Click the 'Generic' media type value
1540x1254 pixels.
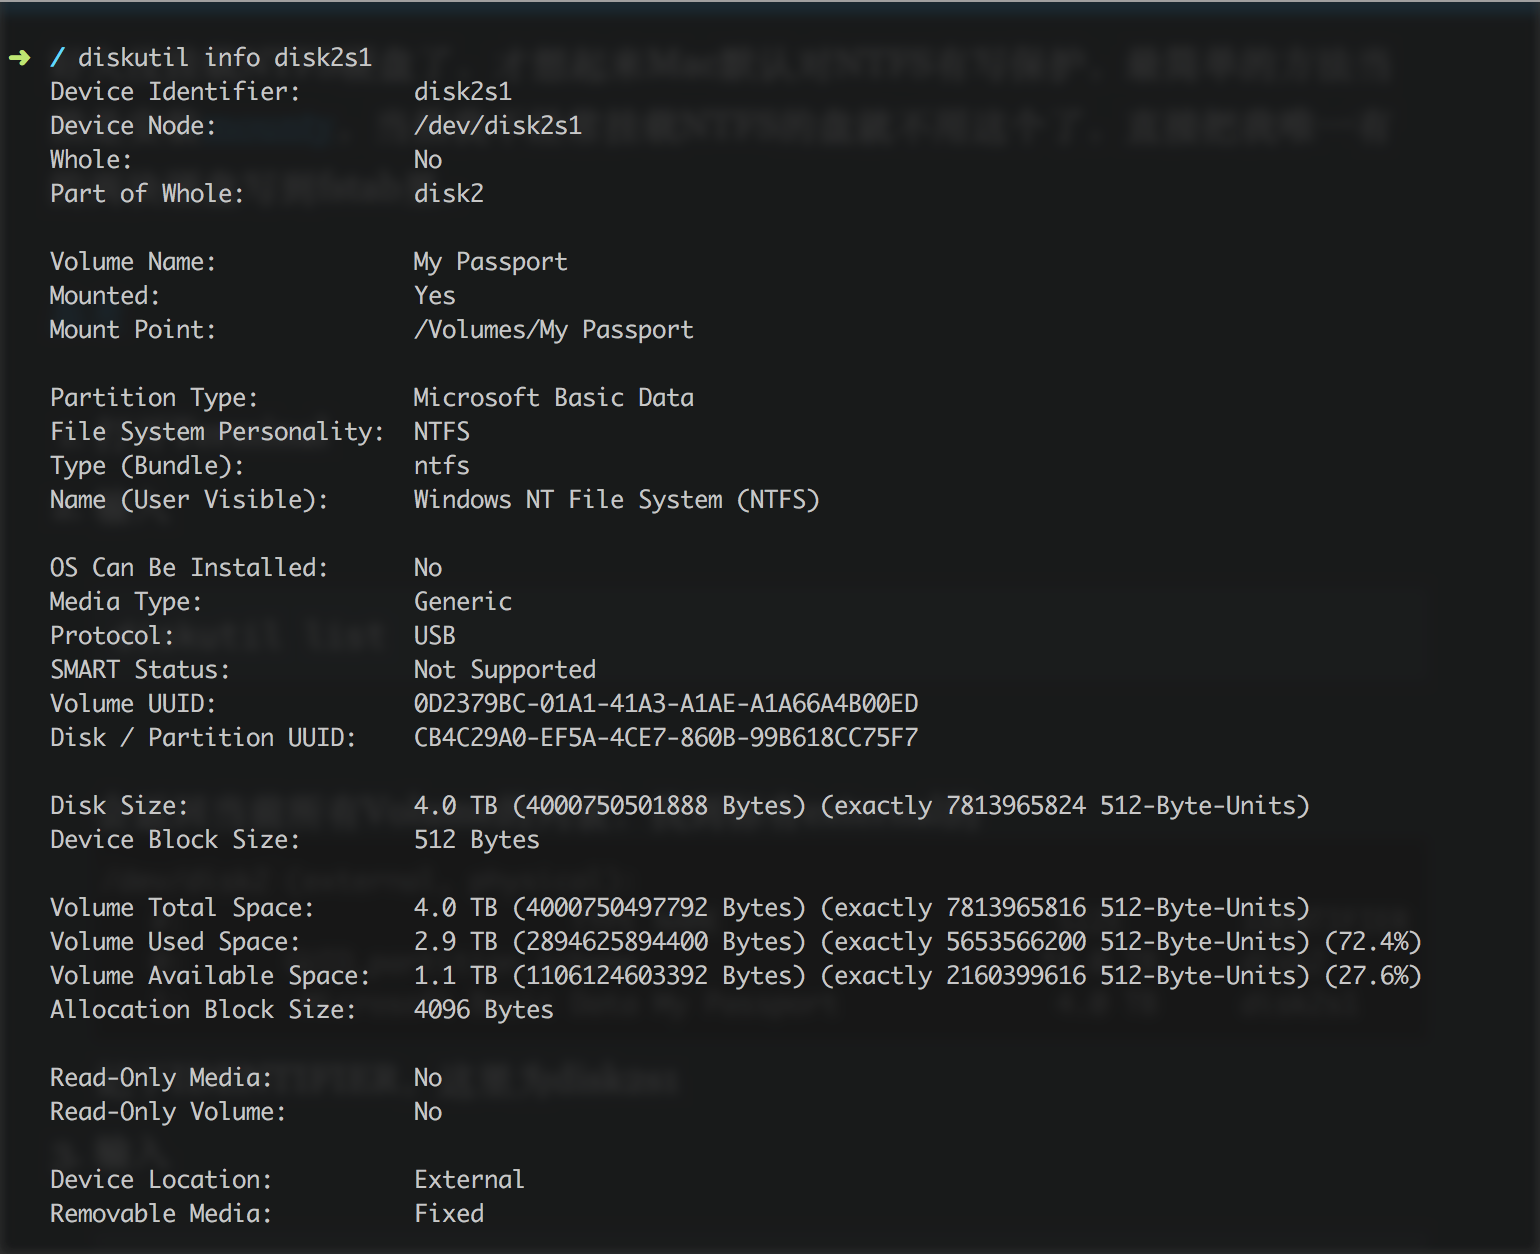pos(462,602)
